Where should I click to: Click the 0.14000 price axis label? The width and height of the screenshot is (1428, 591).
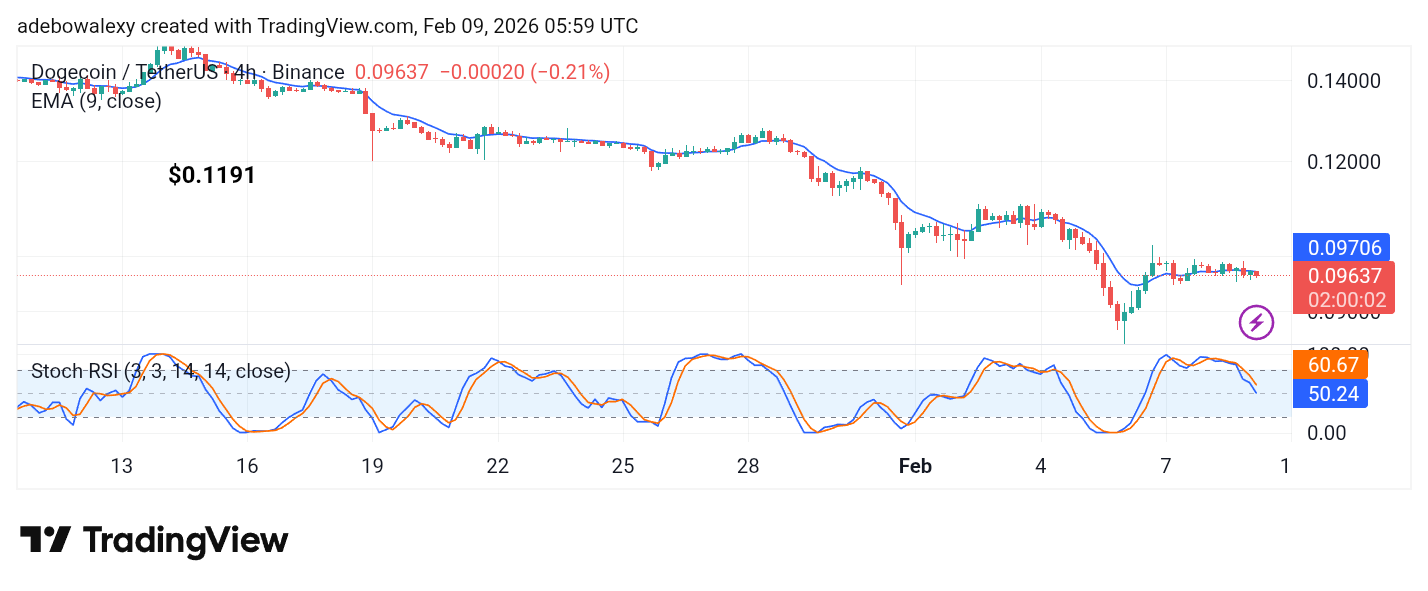pyautogui.click(x=1344, y=81)
